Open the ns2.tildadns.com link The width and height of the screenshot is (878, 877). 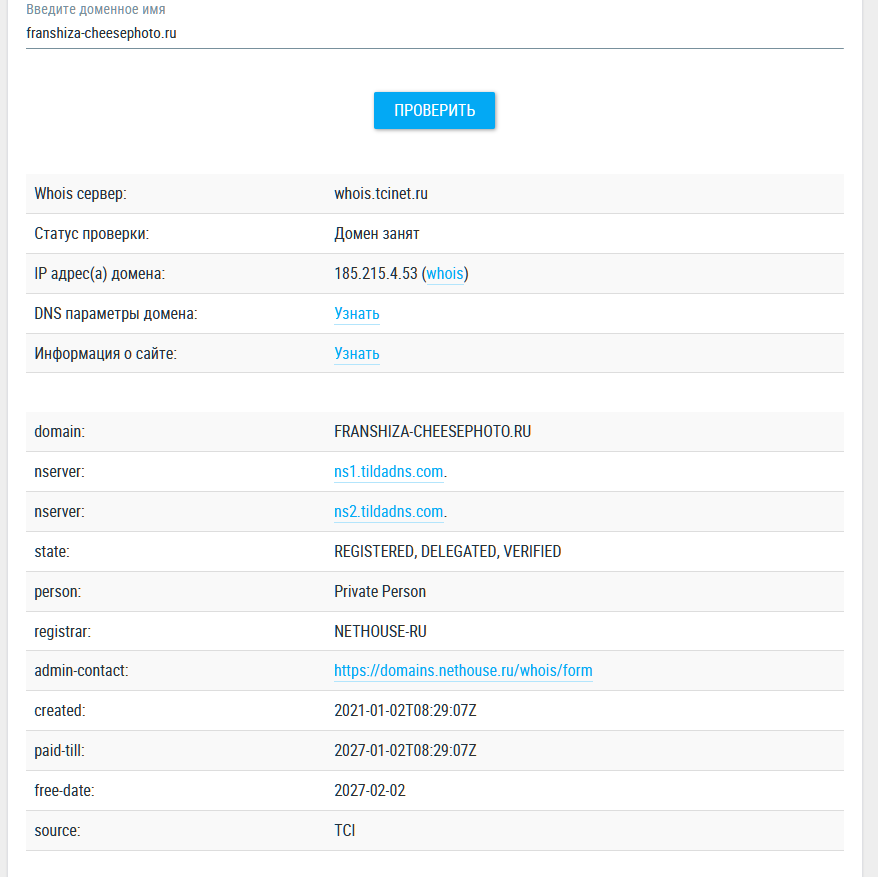389,511
